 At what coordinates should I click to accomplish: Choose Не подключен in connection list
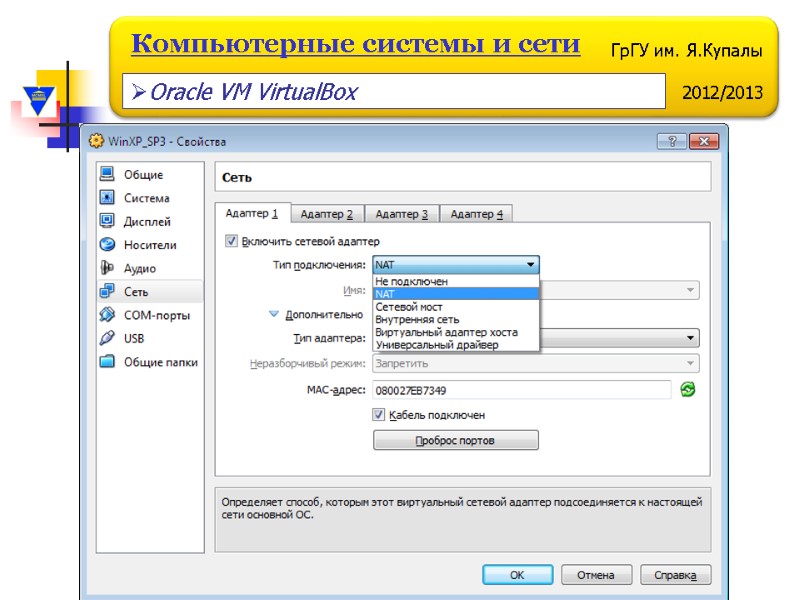(456, 281)
